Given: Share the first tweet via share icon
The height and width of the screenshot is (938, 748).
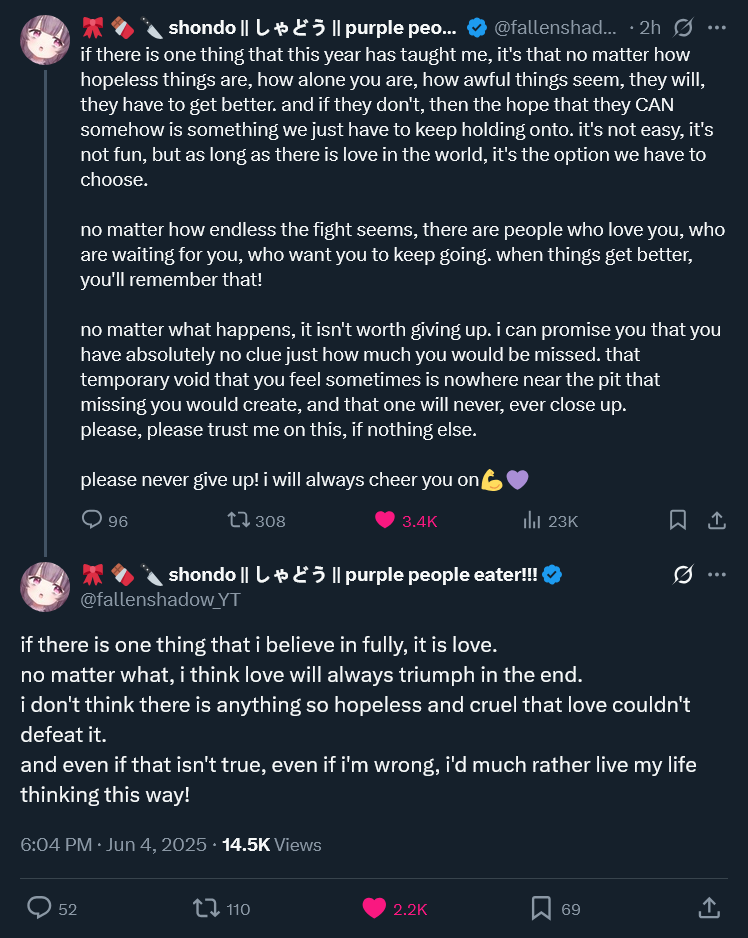Looking at the screenshot, I should pyautogui.click(x=716, y=520).
